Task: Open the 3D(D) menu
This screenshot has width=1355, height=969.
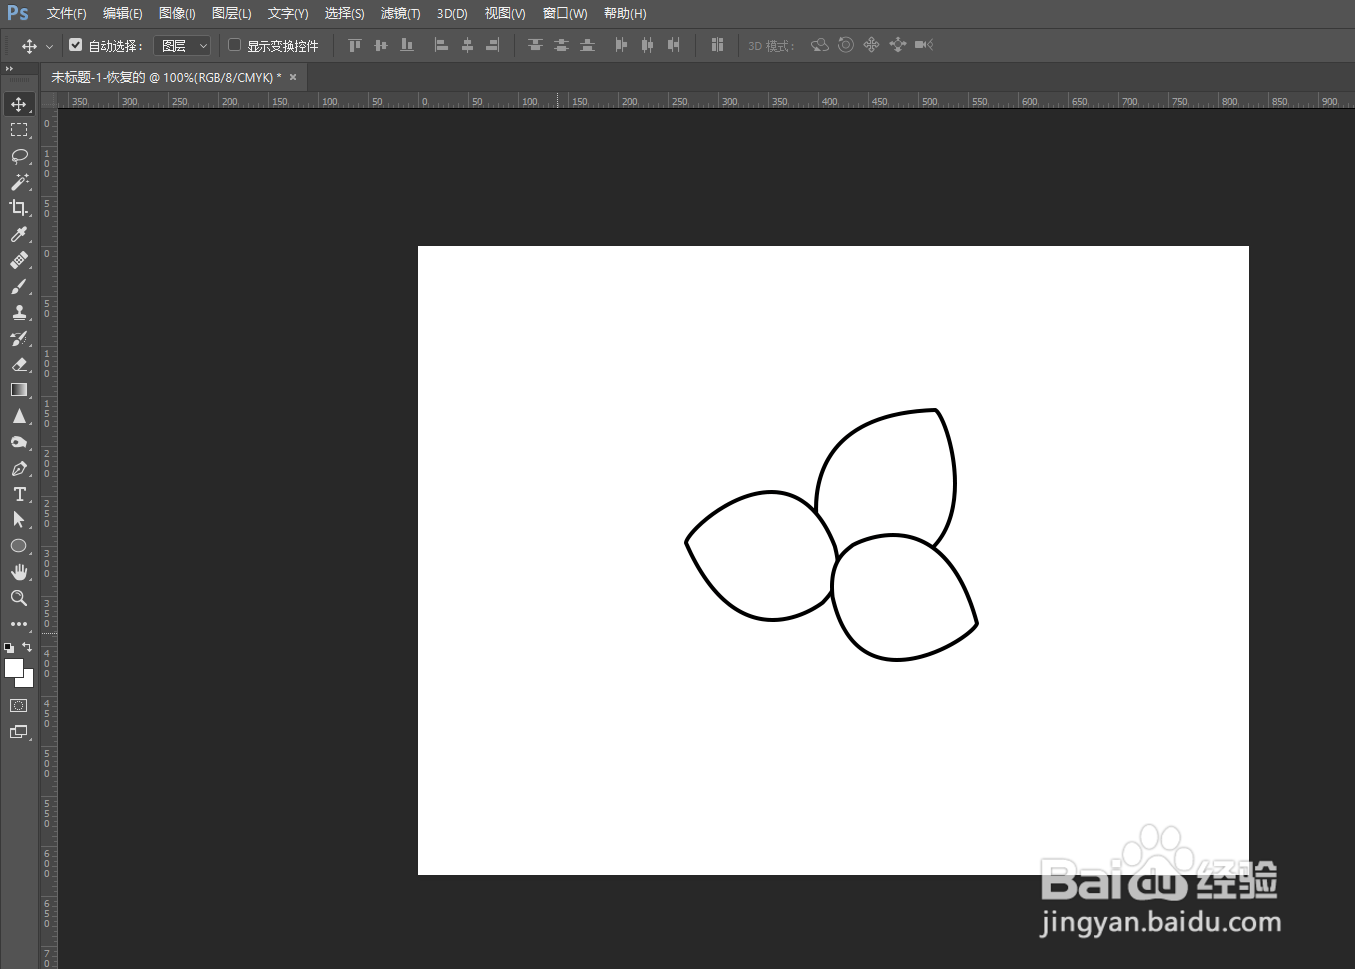Action: point(452,14)
